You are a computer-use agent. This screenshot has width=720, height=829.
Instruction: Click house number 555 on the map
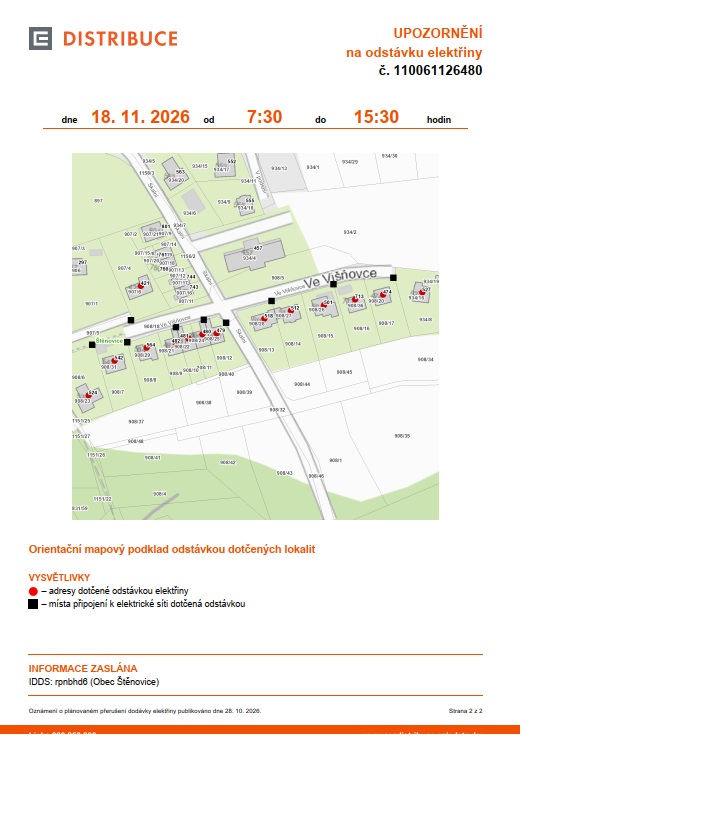click(x=250, y=200)
